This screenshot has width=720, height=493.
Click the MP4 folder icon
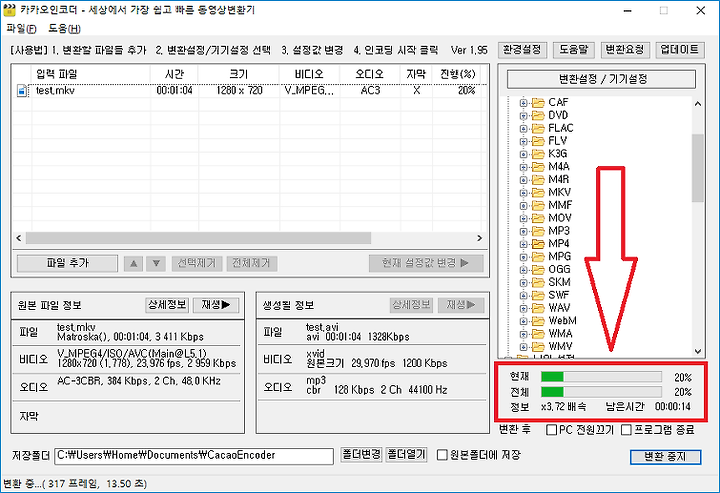pos(538,244)
